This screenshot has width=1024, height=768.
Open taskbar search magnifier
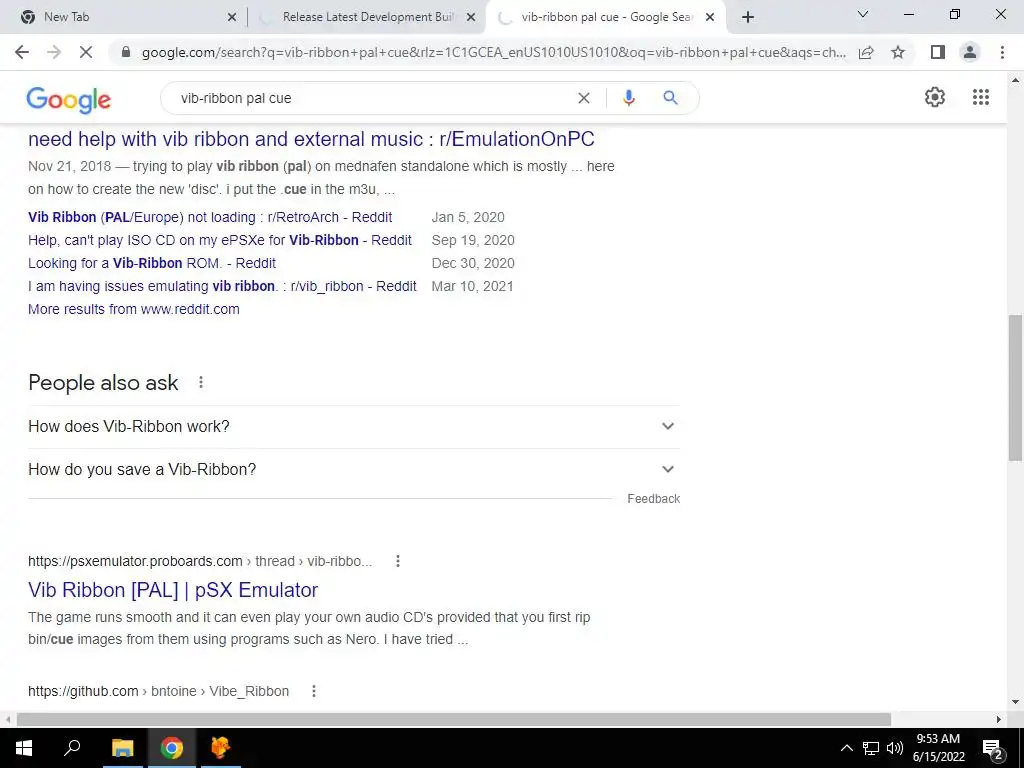(72, 748)
